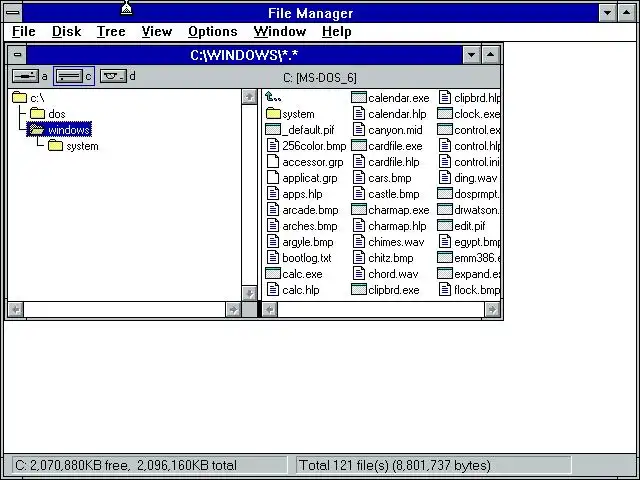Open the Options menu
This screenshot has height=480, width=640.
[213, 31]
